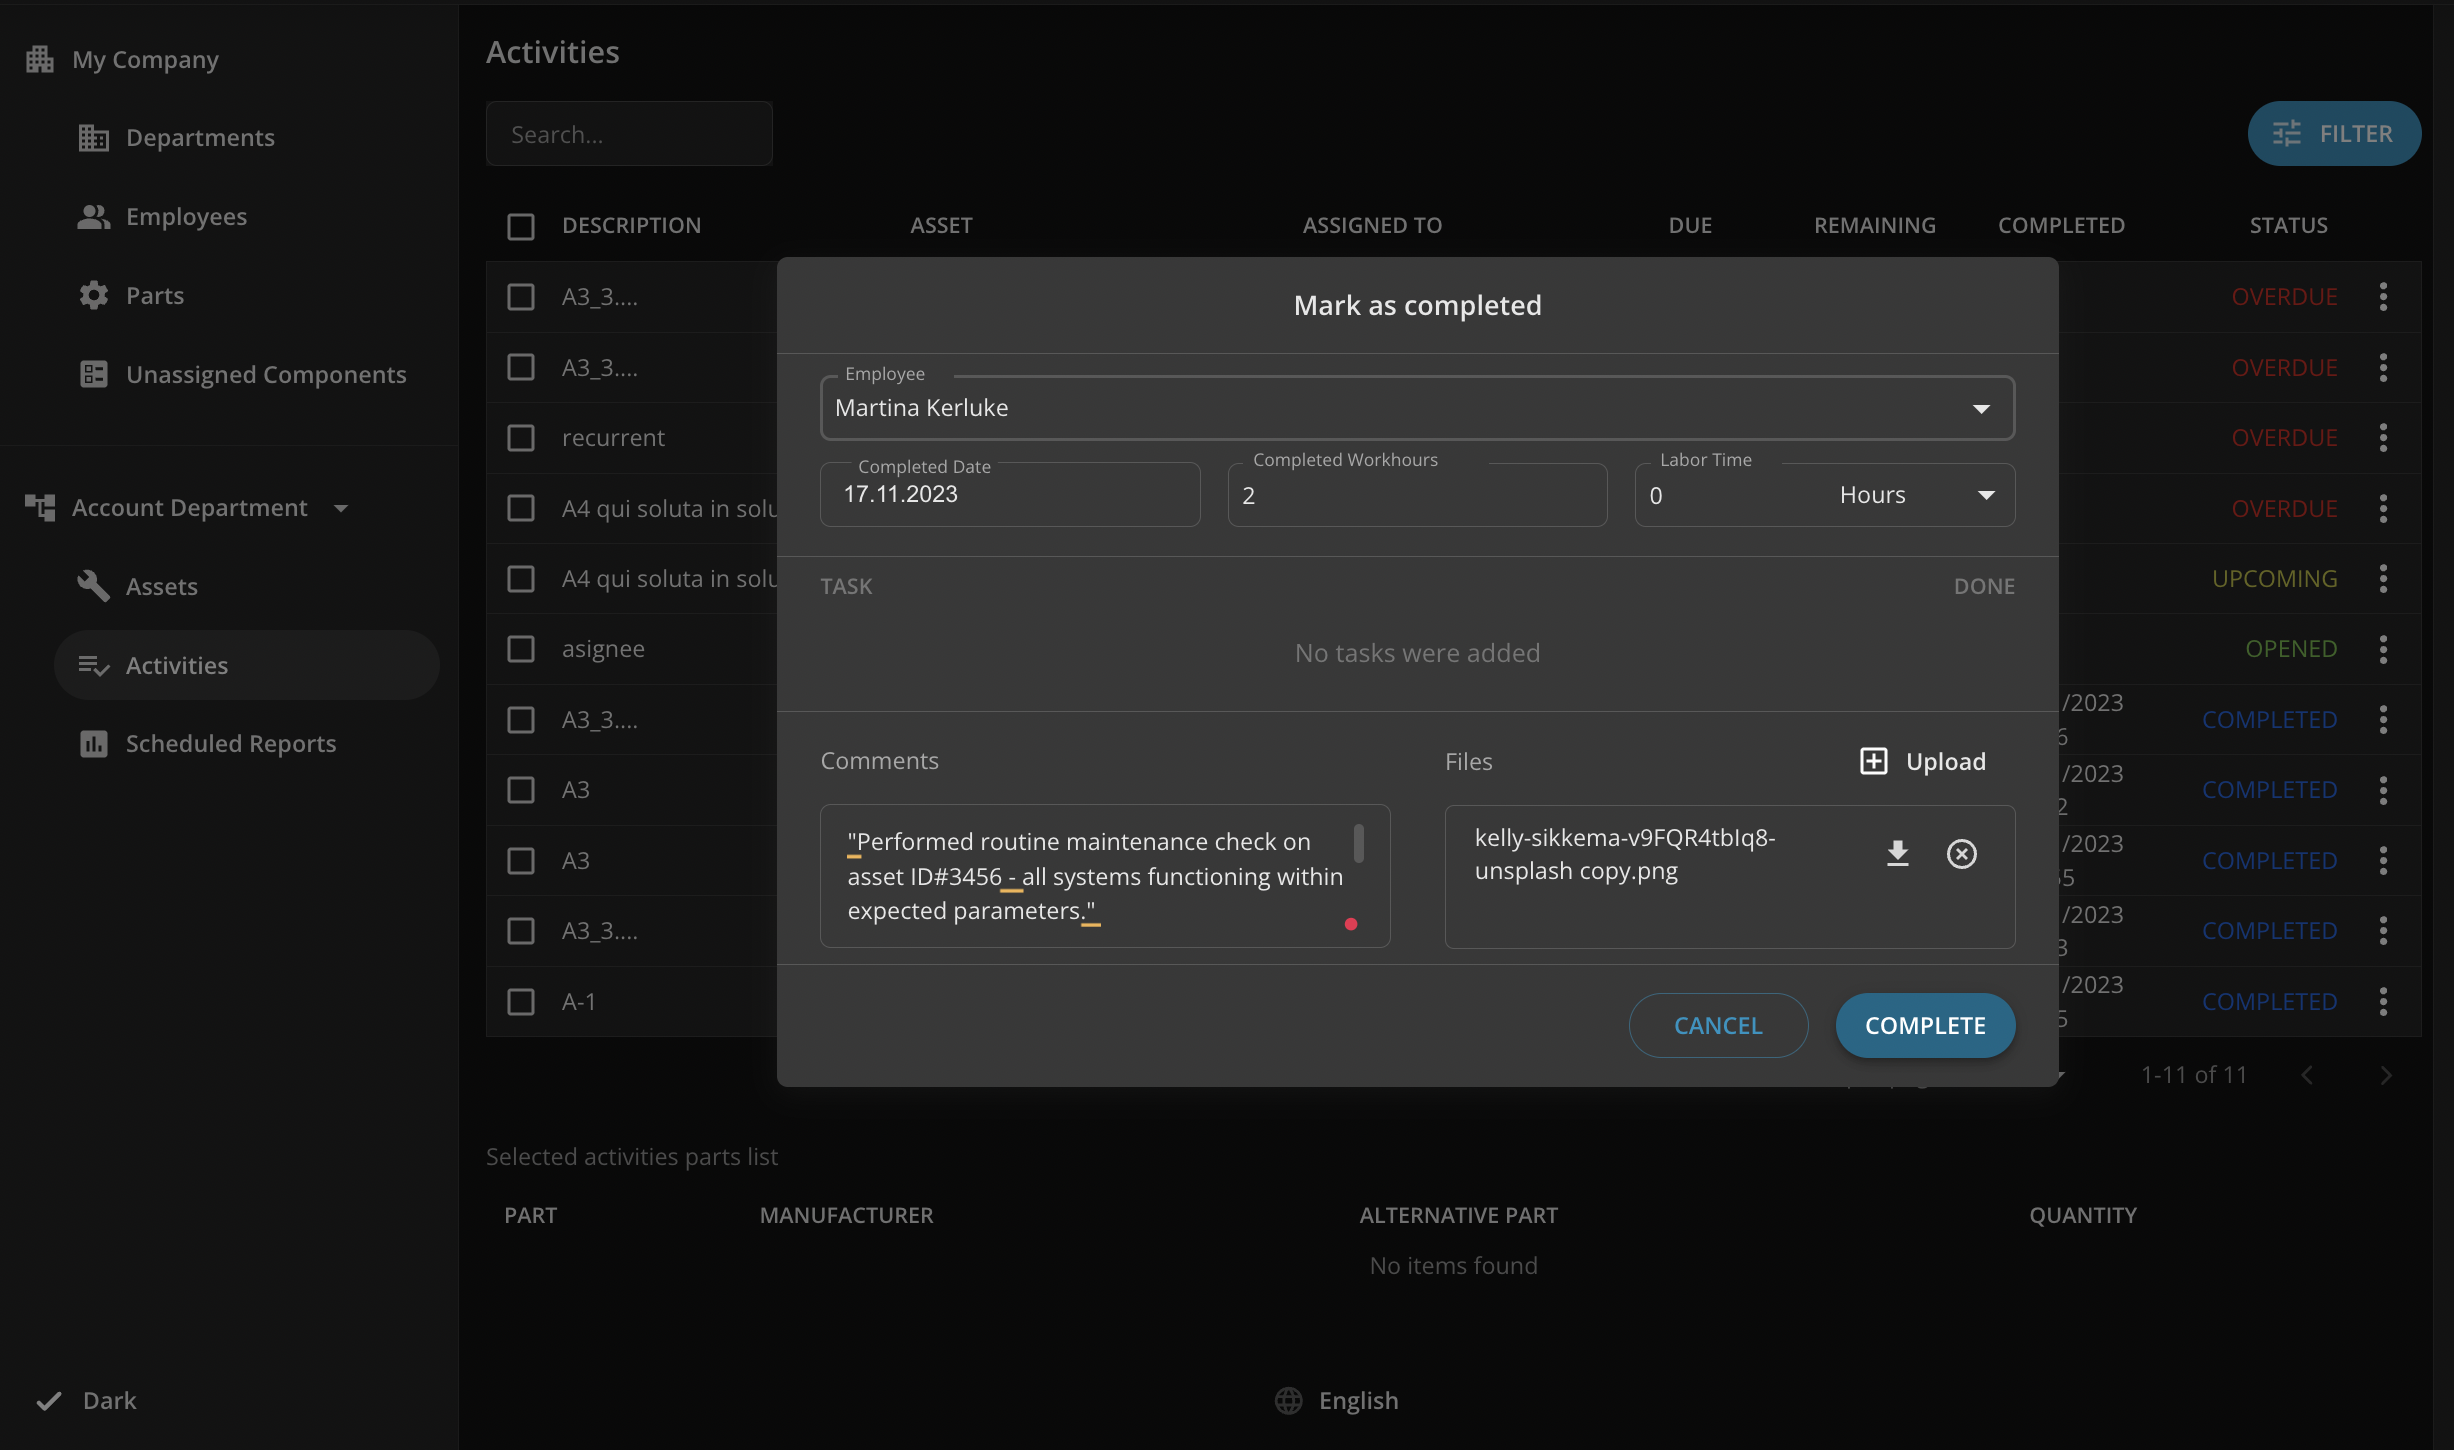Open kebab menu for first OVERDUE row

point(2383,296)
